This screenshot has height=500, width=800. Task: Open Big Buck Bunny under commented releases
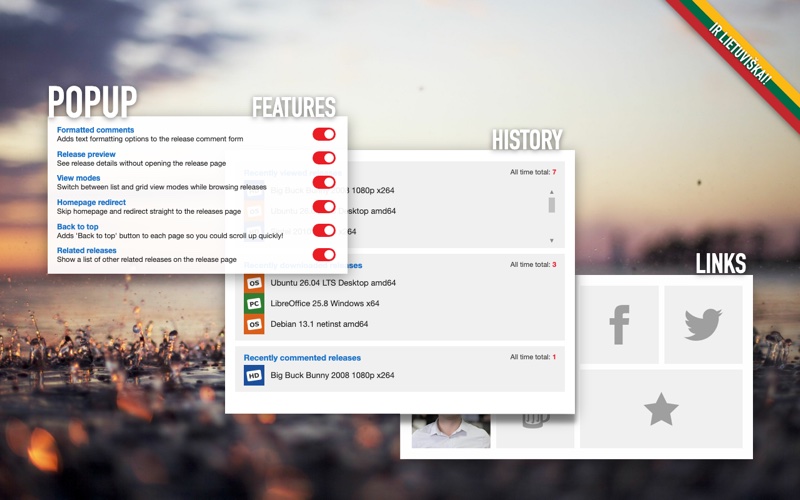(x=332, y=376)
